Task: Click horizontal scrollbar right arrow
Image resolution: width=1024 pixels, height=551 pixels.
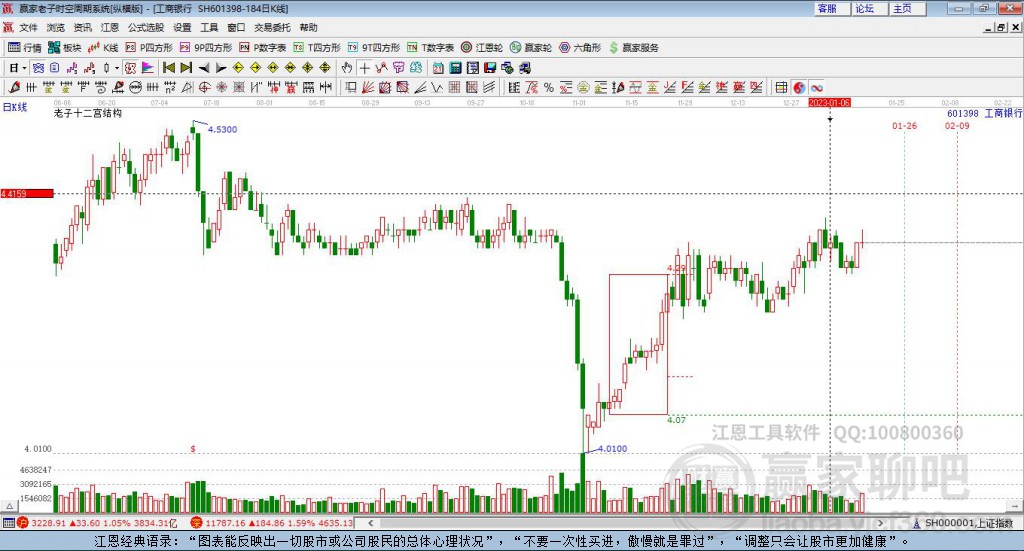Action: click(880, 523)
